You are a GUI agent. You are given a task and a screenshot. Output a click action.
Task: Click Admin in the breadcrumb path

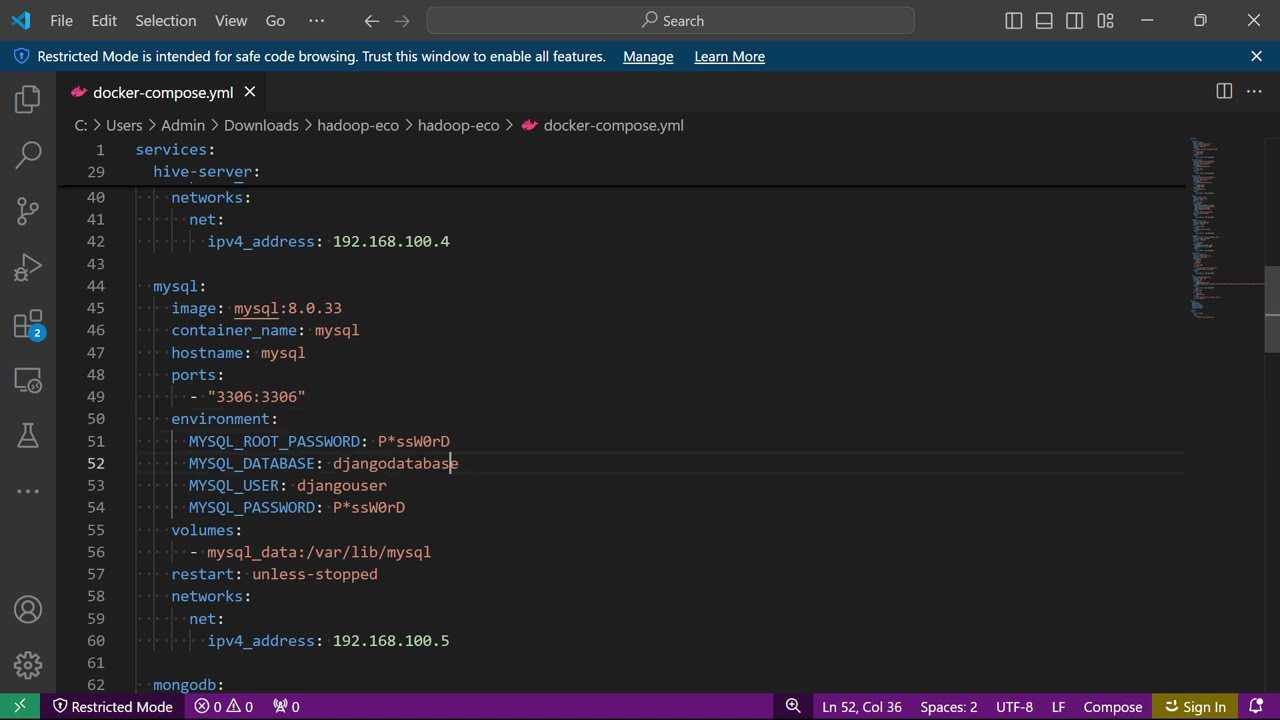click(x=183, y=125)
